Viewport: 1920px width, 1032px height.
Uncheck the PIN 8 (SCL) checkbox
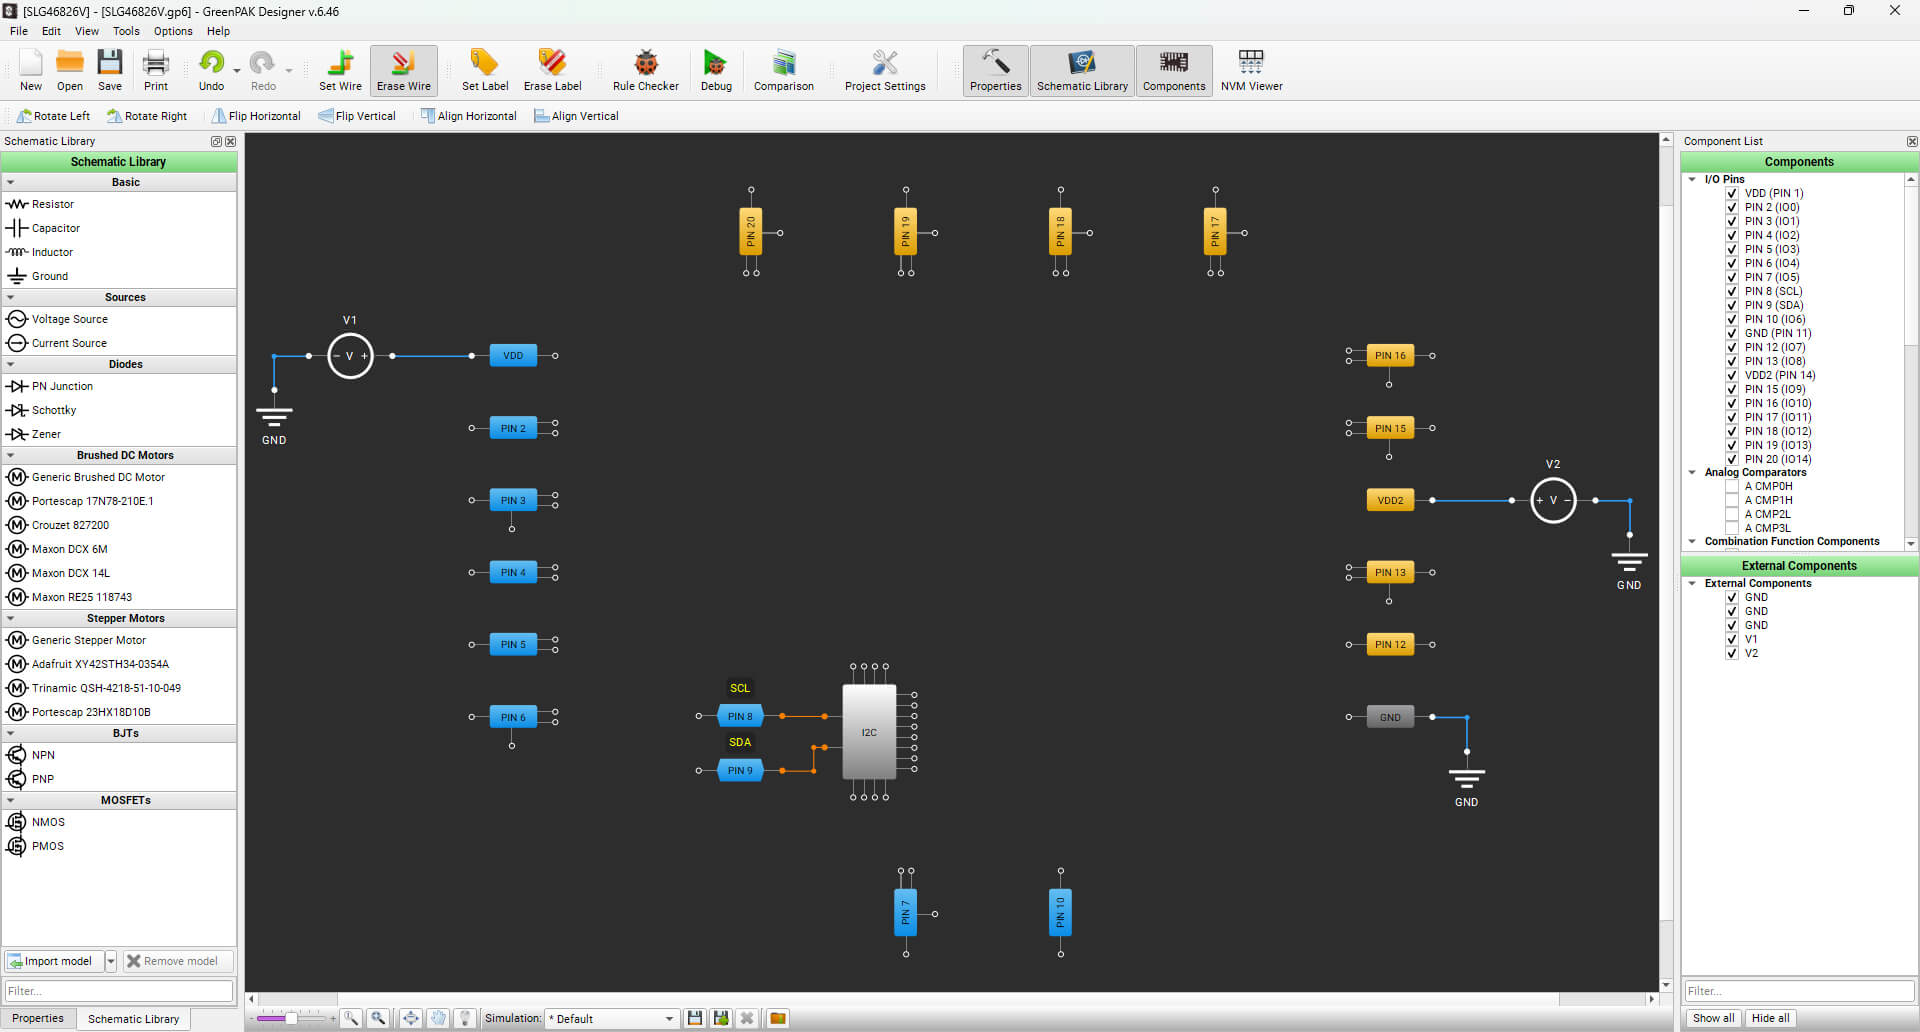[1731, 292]
